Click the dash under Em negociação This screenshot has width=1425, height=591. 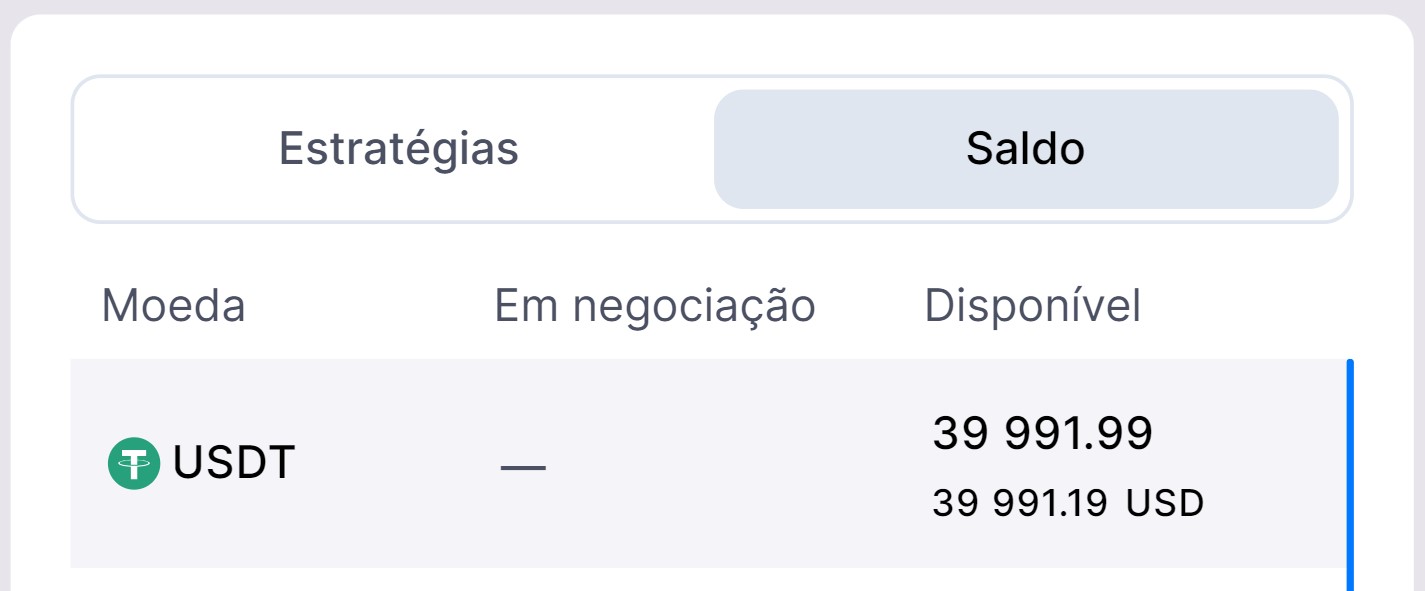click(x=523, y=467)
